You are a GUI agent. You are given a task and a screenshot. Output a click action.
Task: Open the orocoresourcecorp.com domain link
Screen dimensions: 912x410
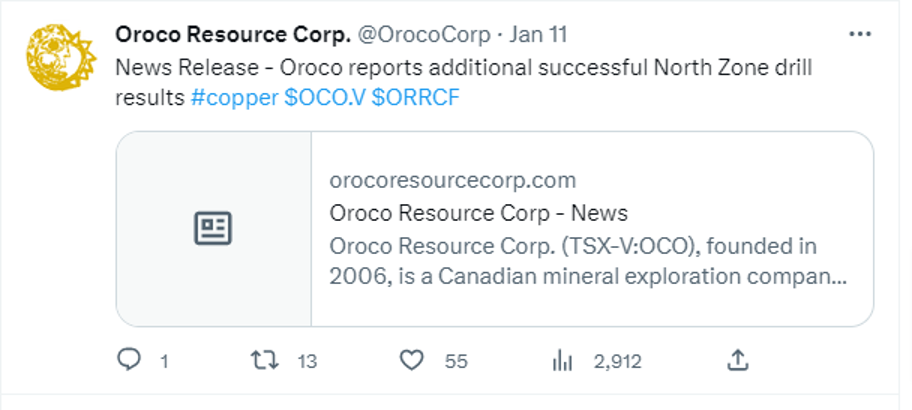pyautogui.click(x=453, y=181)
